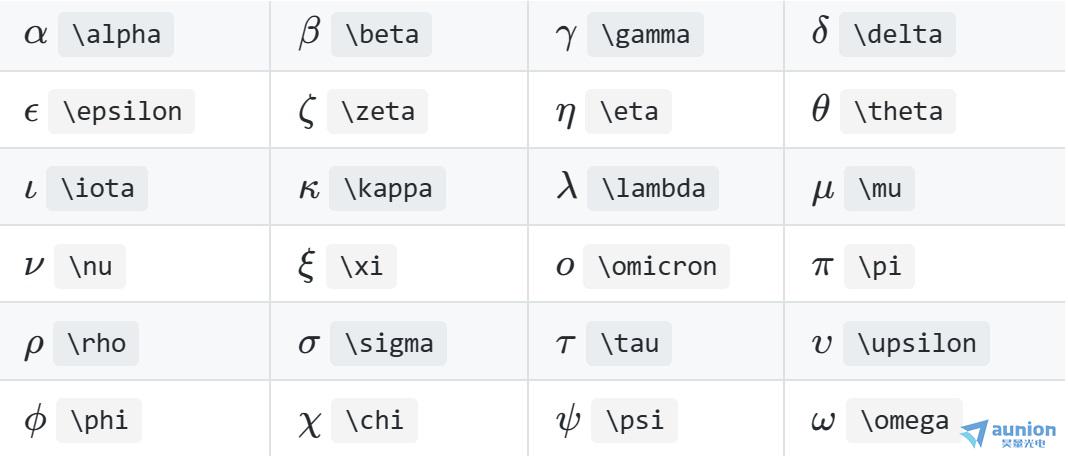This screenshot has width=1068, height=459.
Task: Click the \kappa code snippet
Action: [x=388, y=189]
